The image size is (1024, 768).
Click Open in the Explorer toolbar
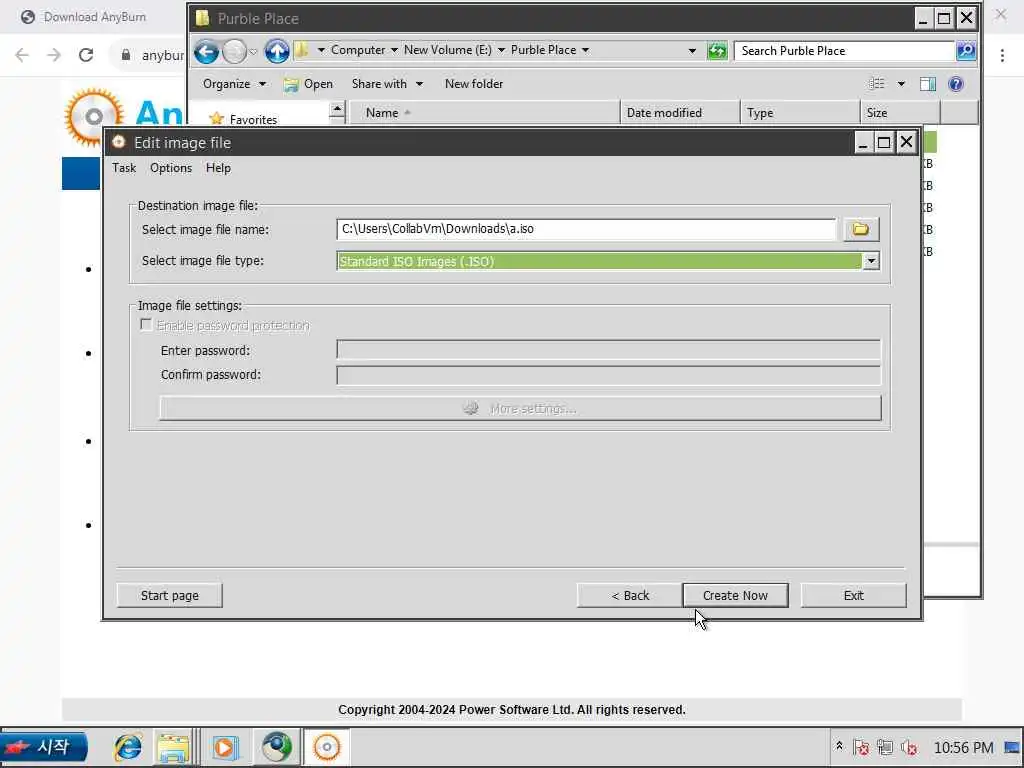click(x=308, y=84)
